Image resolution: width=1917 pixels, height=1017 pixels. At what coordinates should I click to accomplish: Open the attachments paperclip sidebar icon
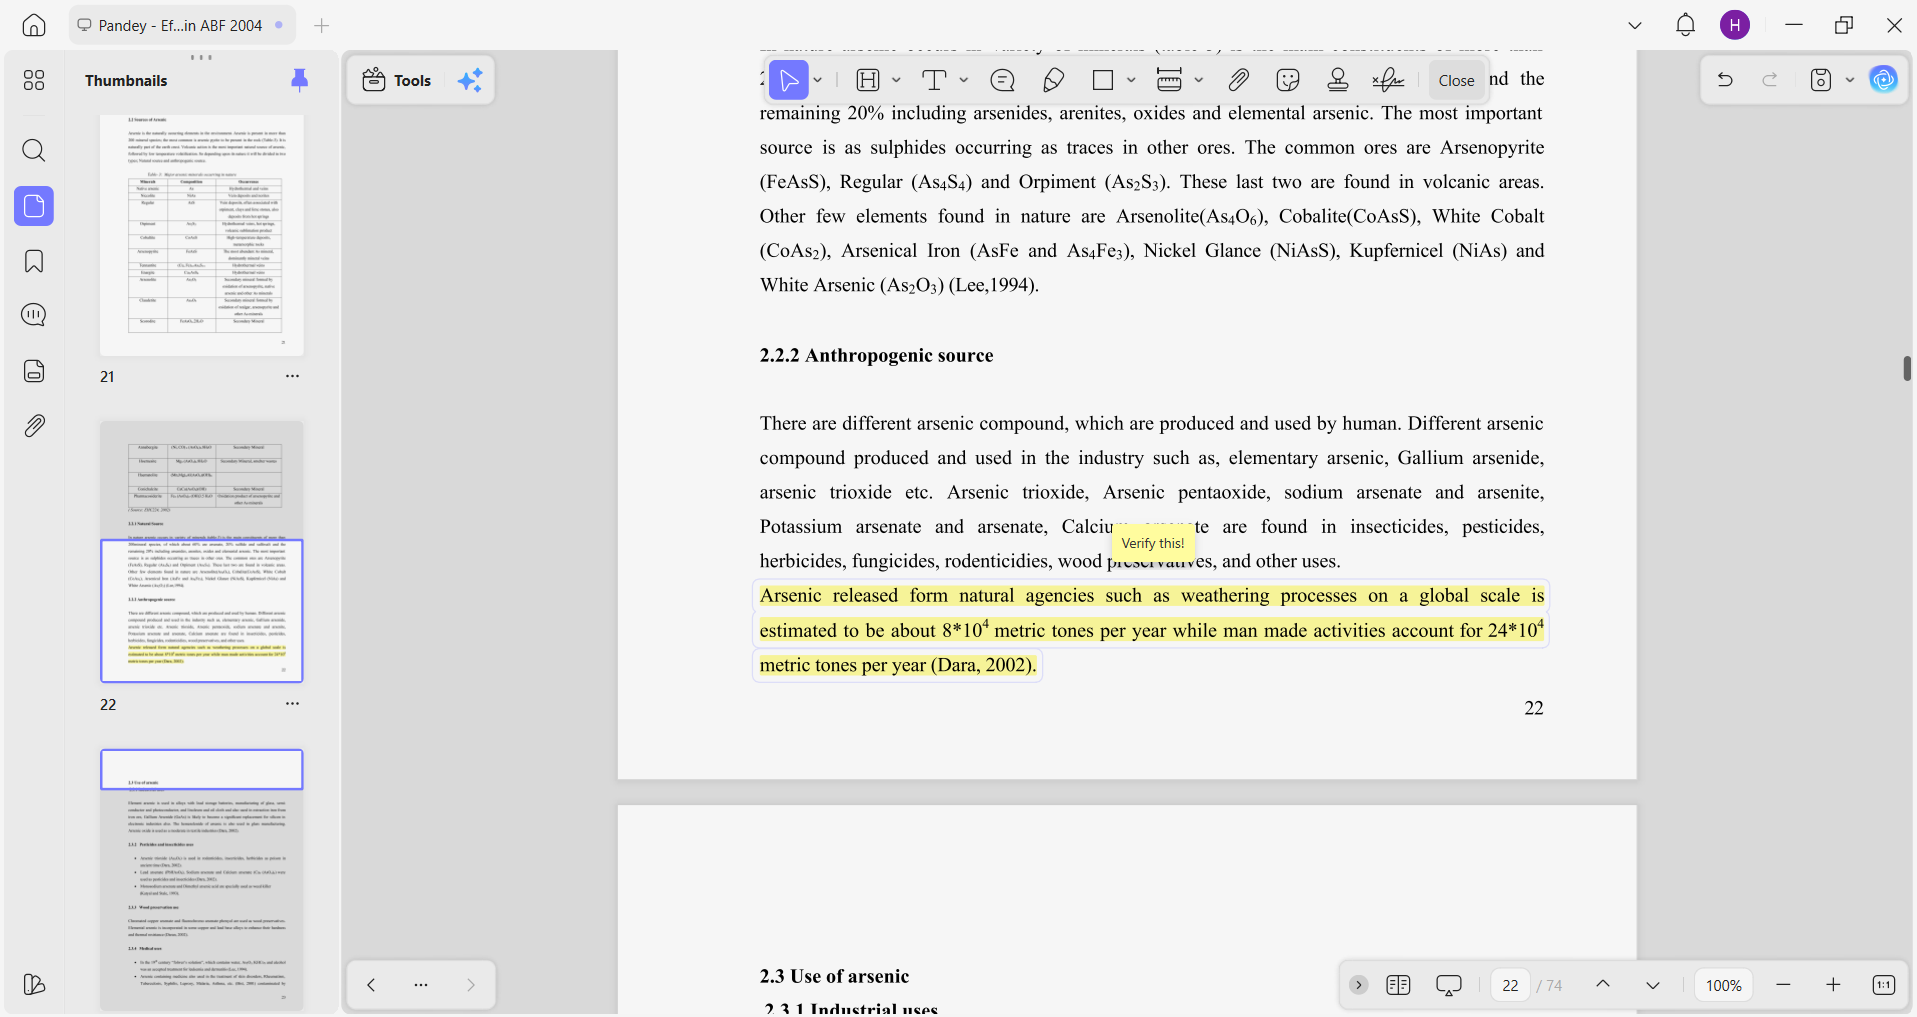click(34, 426)
